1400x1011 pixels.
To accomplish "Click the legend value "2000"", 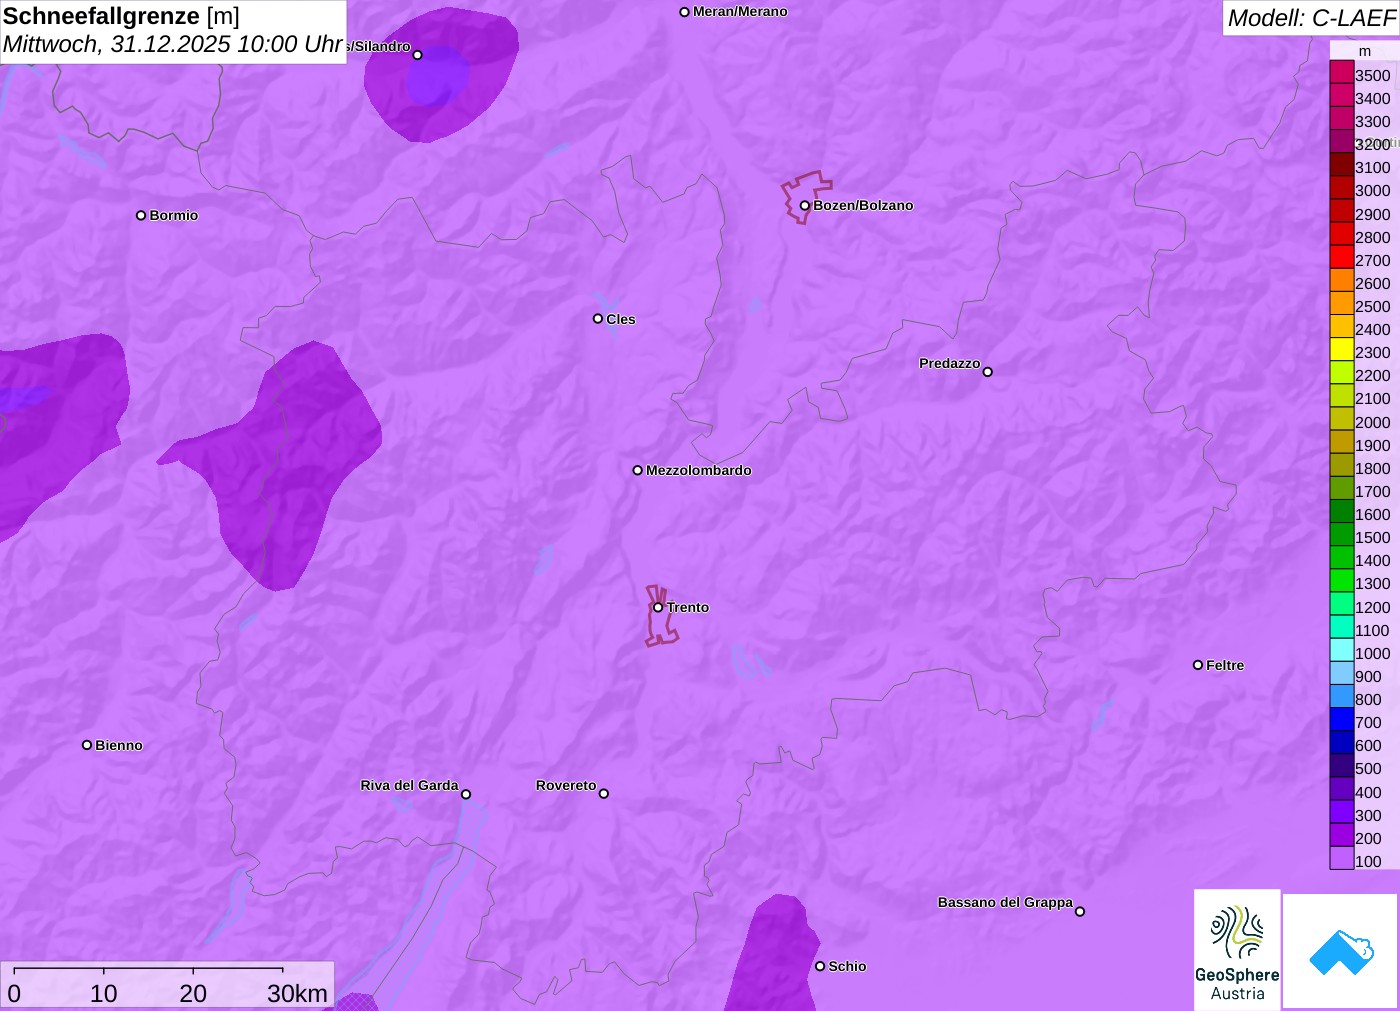I will [x=1373, y=422].
